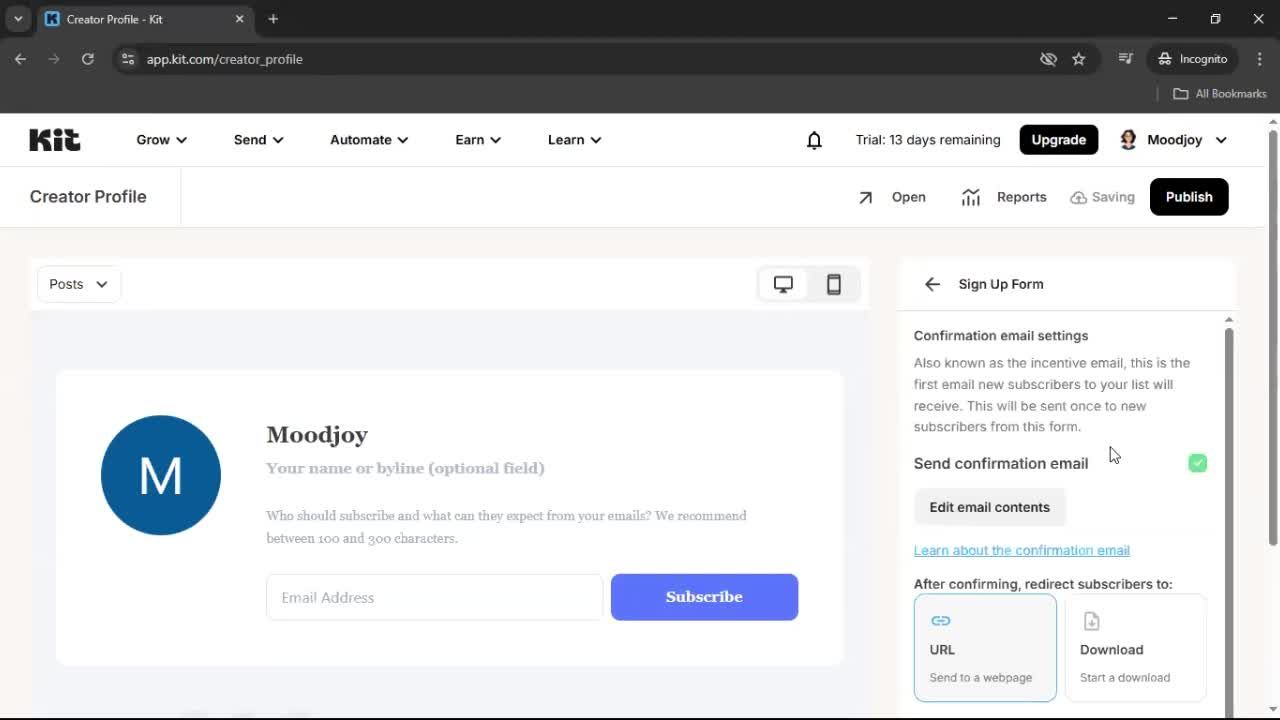Open the notifications bell
The image size is (1280, 720).
coord(814,140)
